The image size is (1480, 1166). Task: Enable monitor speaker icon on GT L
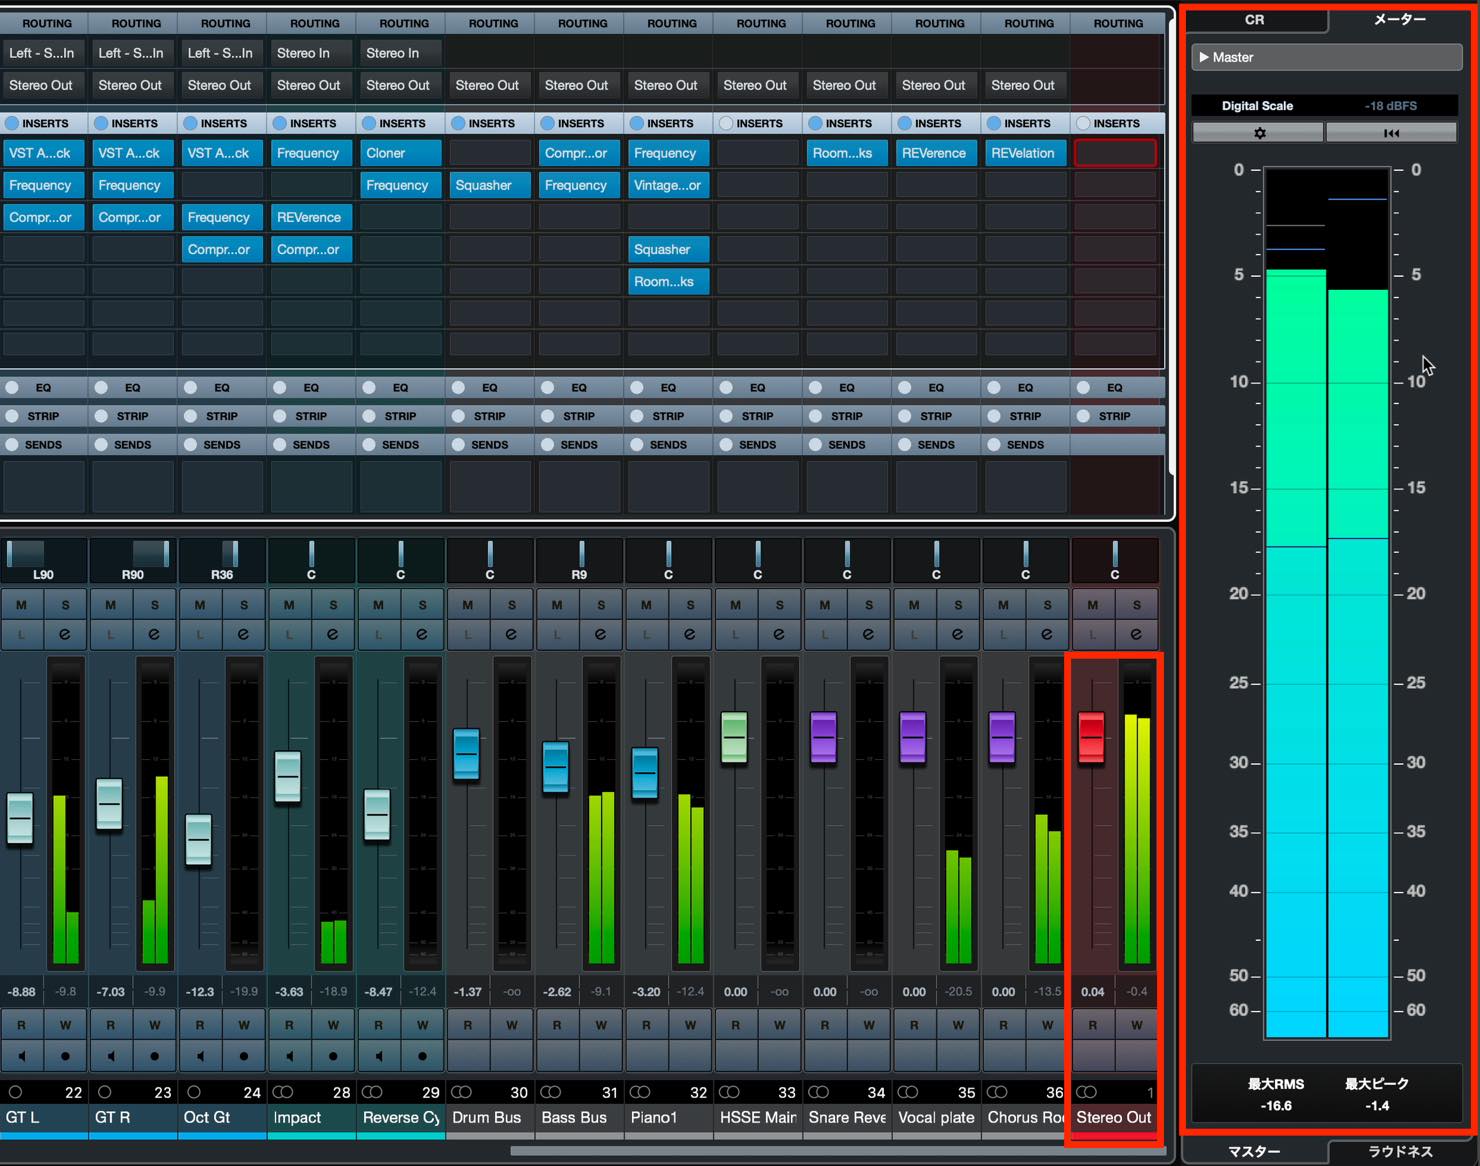(x=21, y=1055)
